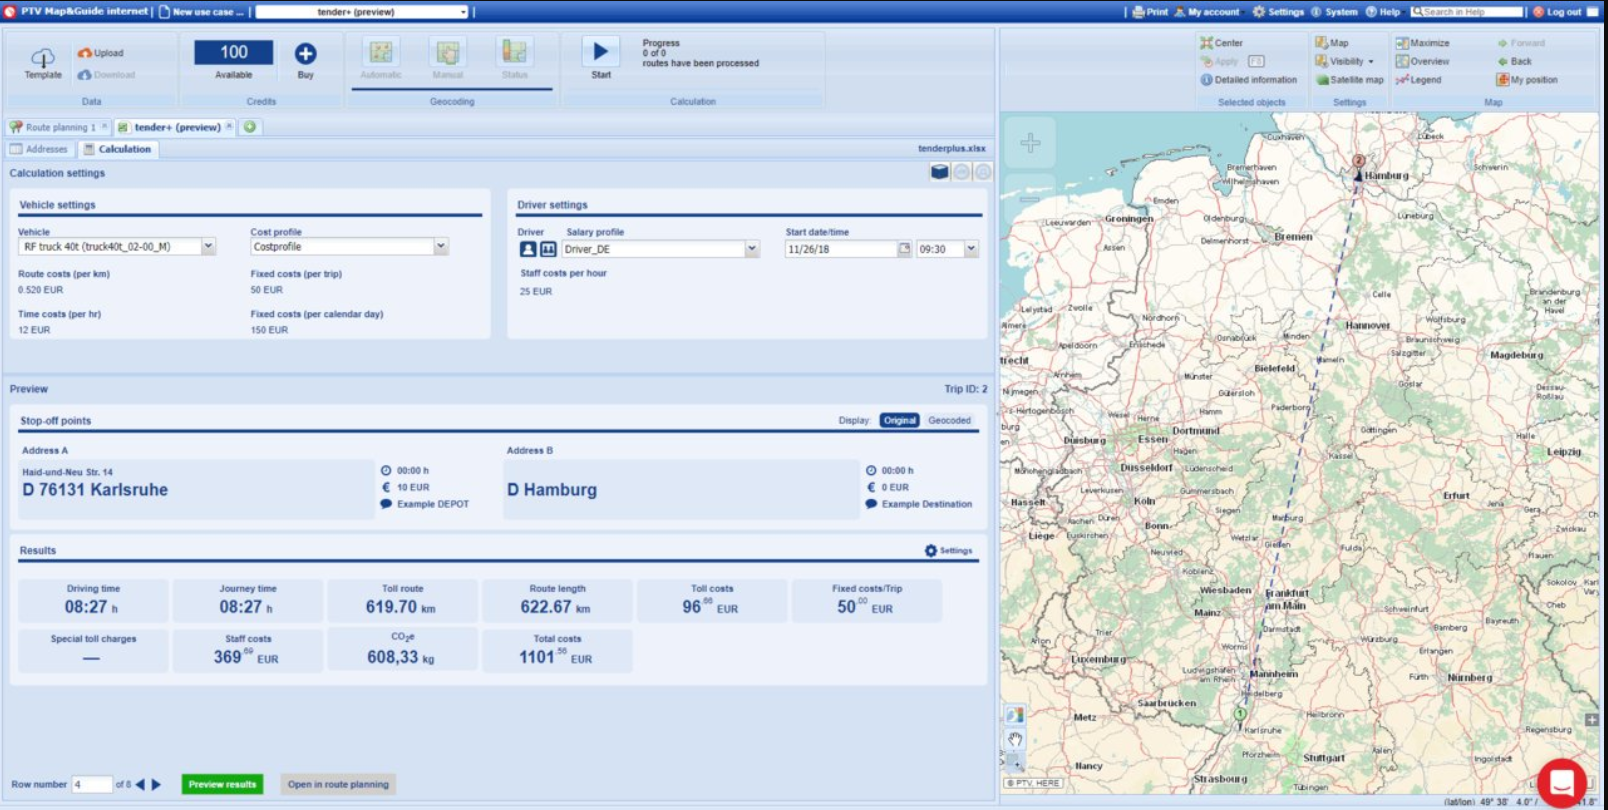
Task: Click the Route length 622.67 km value
Action: 556,607
